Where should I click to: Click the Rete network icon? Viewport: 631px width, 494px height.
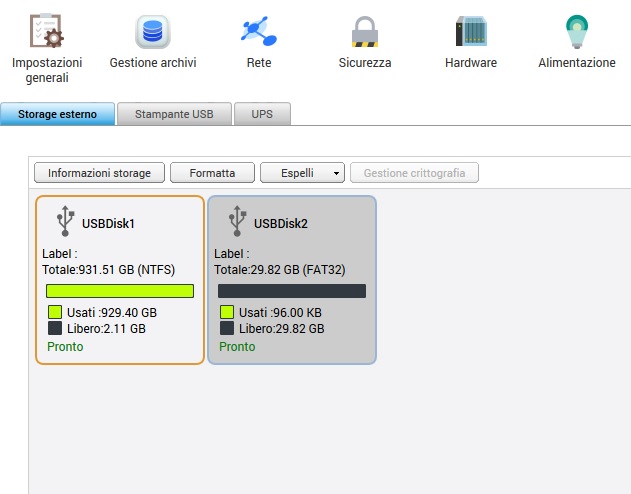tap(258, 31)
